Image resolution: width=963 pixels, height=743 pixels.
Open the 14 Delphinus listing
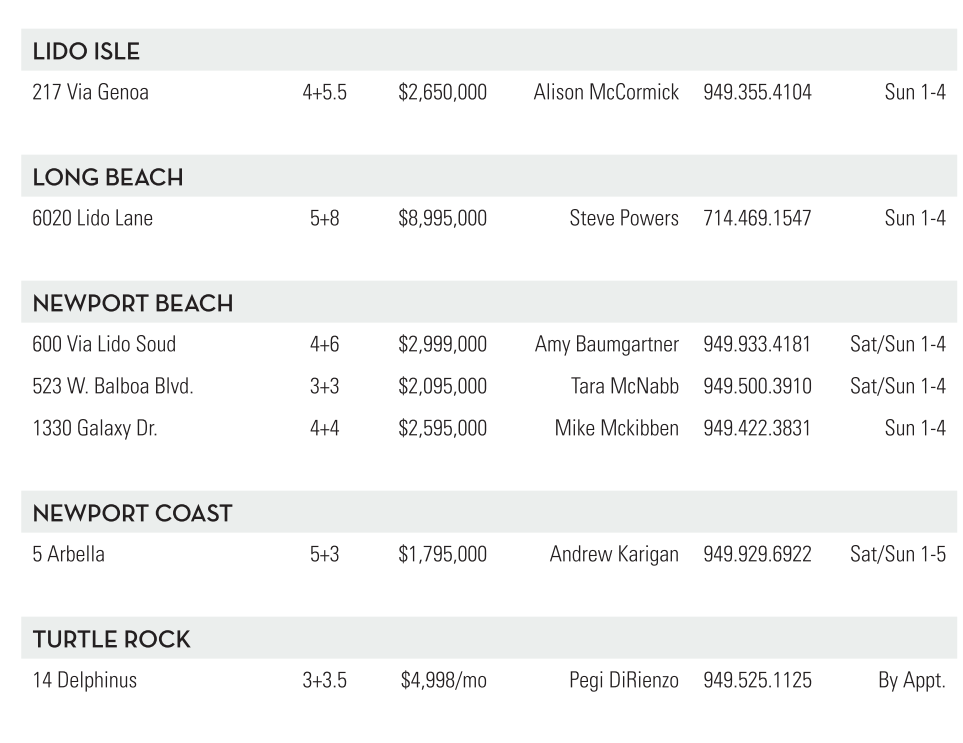85,681
